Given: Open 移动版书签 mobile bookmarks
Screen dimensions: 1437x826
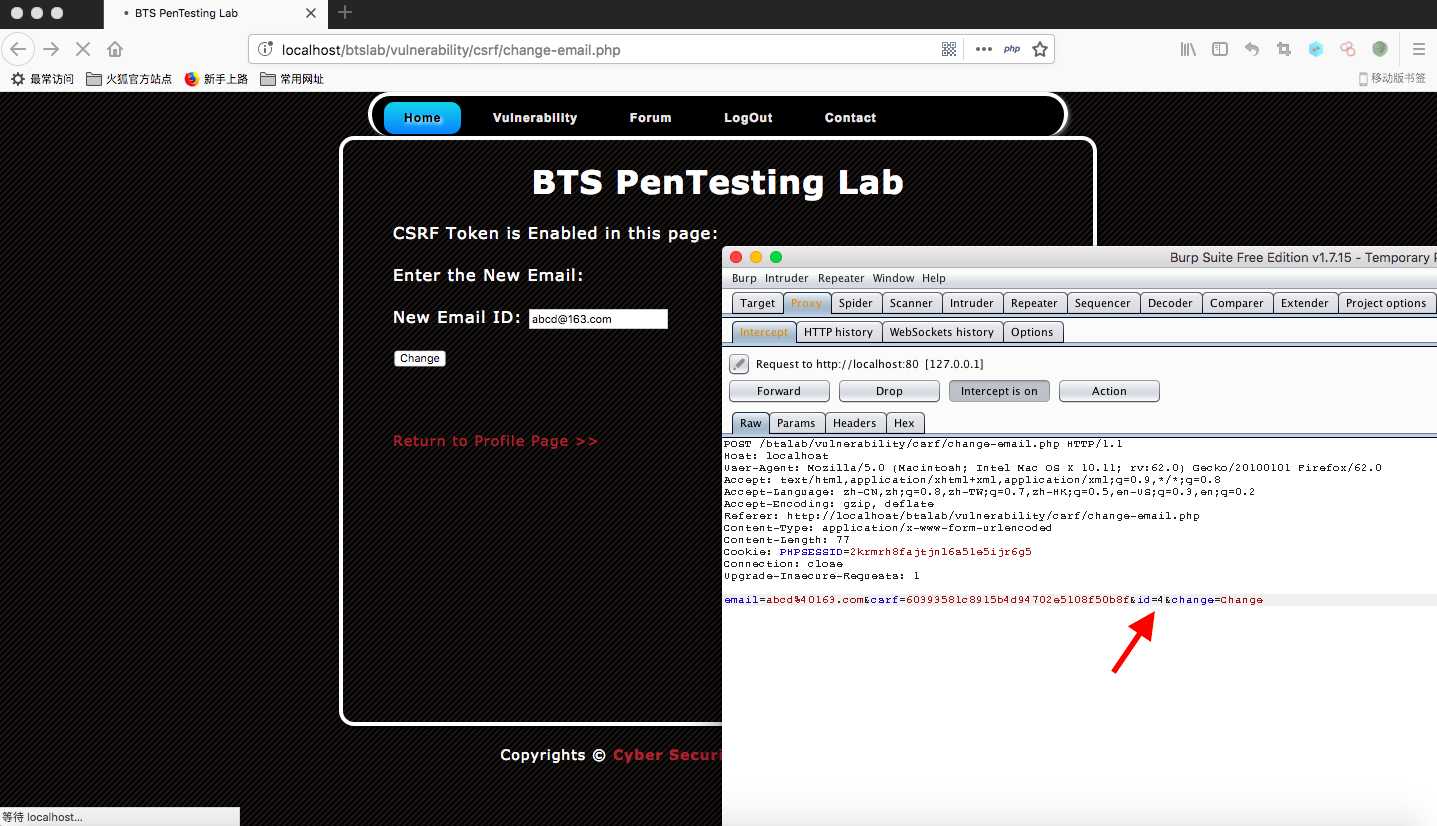Looking at the screenshot, I should pyautogui.click(x=1392, y=79).
